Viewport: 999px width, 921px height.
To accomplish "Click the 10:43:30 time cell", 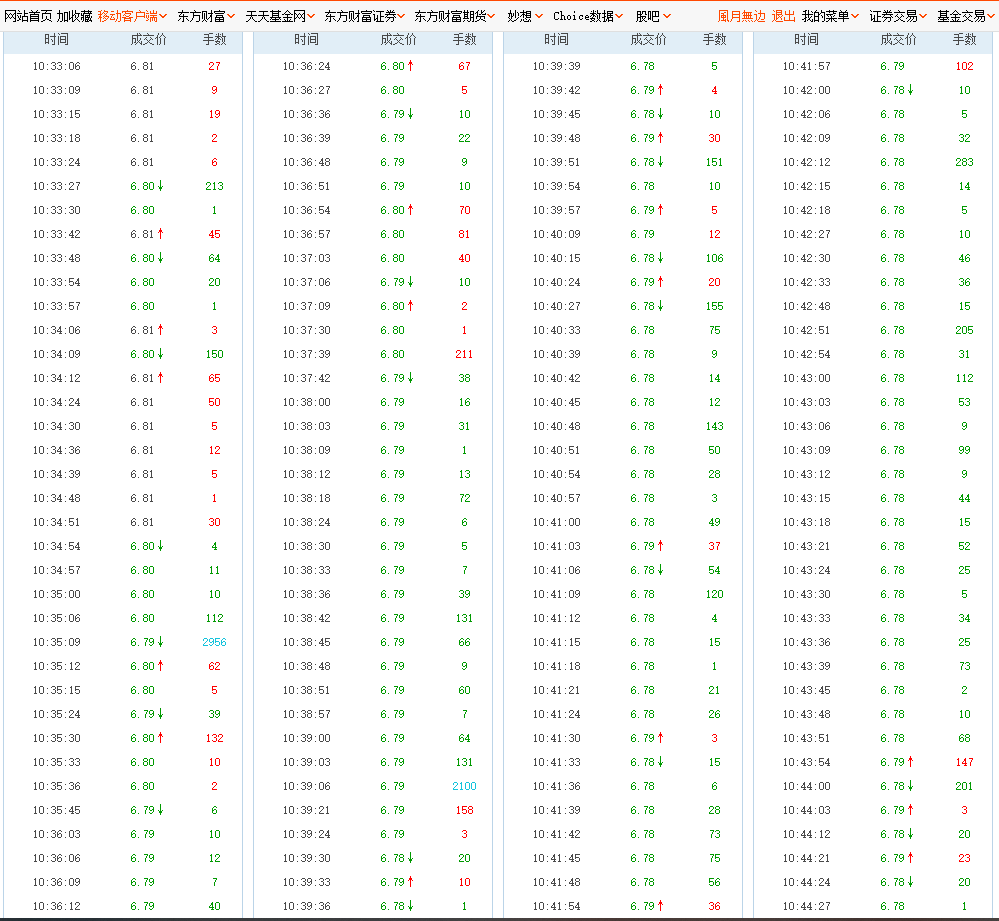I will (x=807, y=594).
